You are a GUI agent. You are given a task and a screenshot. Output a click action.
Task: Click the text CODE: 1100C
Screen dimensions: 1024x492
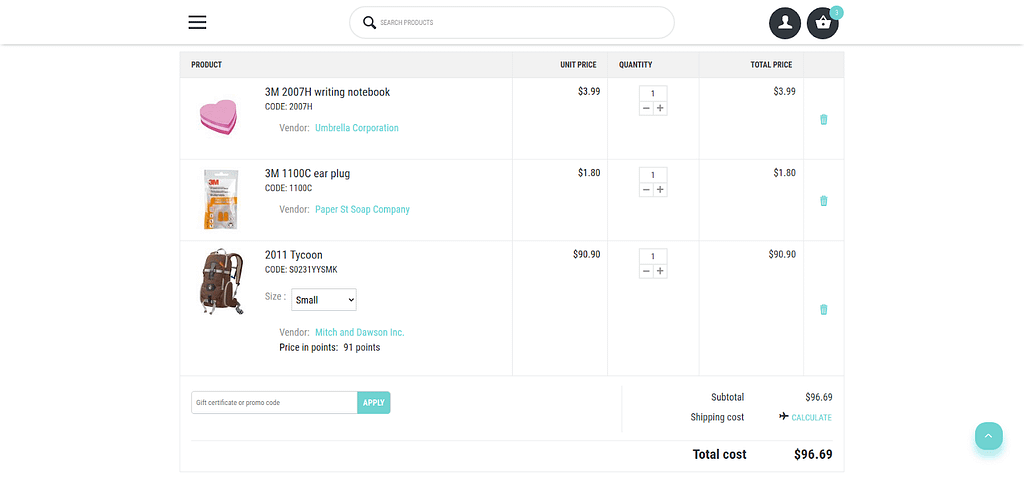[288, 188]
